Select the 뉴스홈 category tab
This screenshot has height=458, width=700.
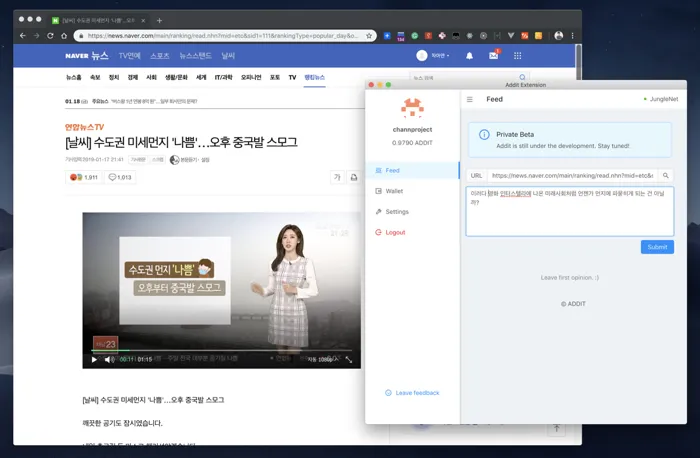coord(74,77)
